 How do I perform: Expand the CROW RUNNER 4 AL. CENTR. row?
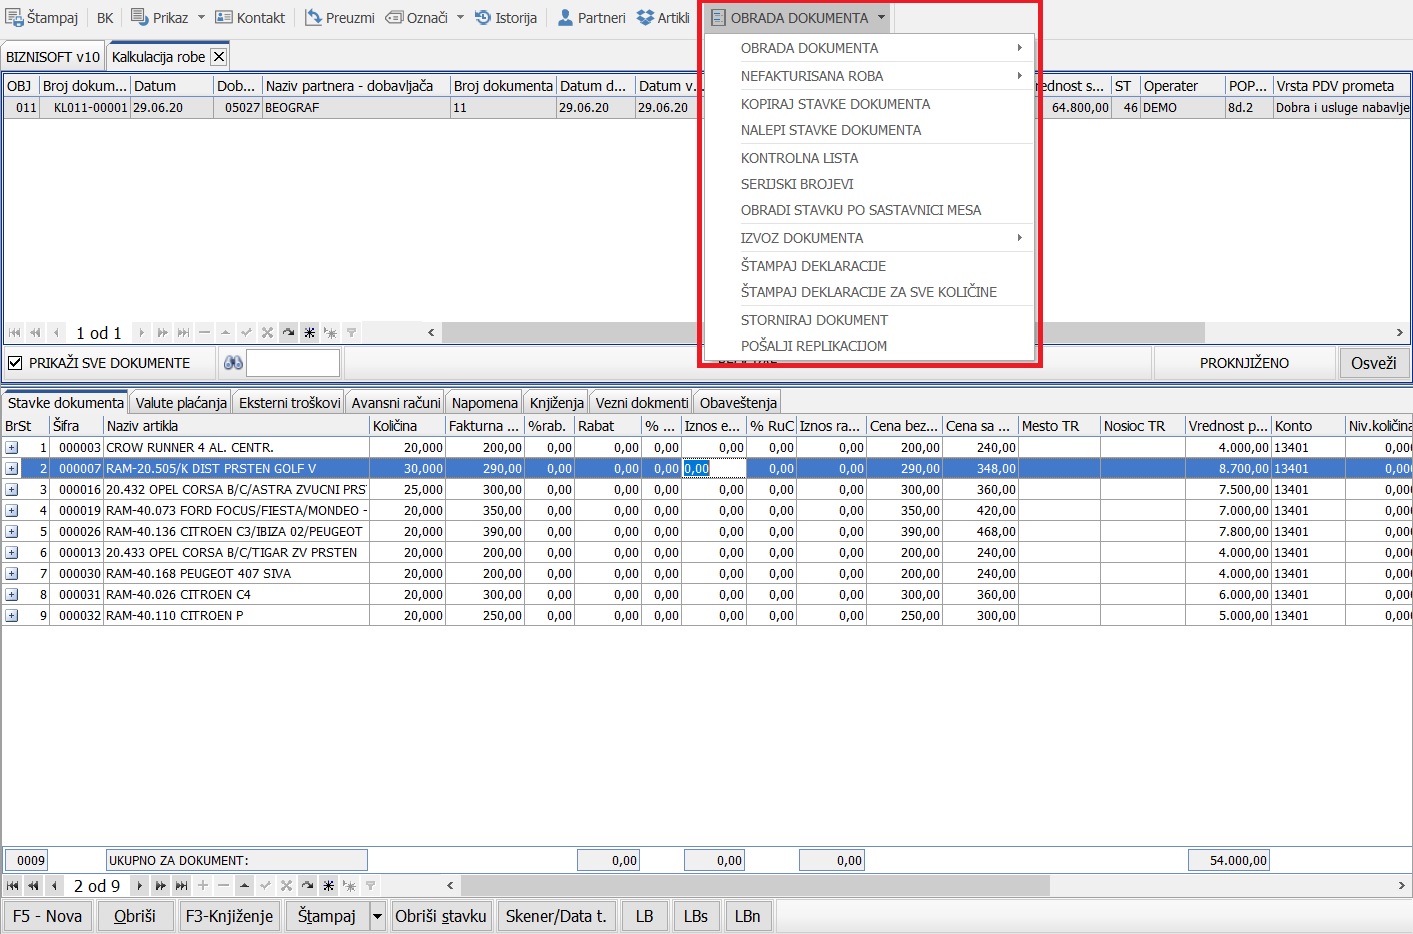tap(11, 448)
